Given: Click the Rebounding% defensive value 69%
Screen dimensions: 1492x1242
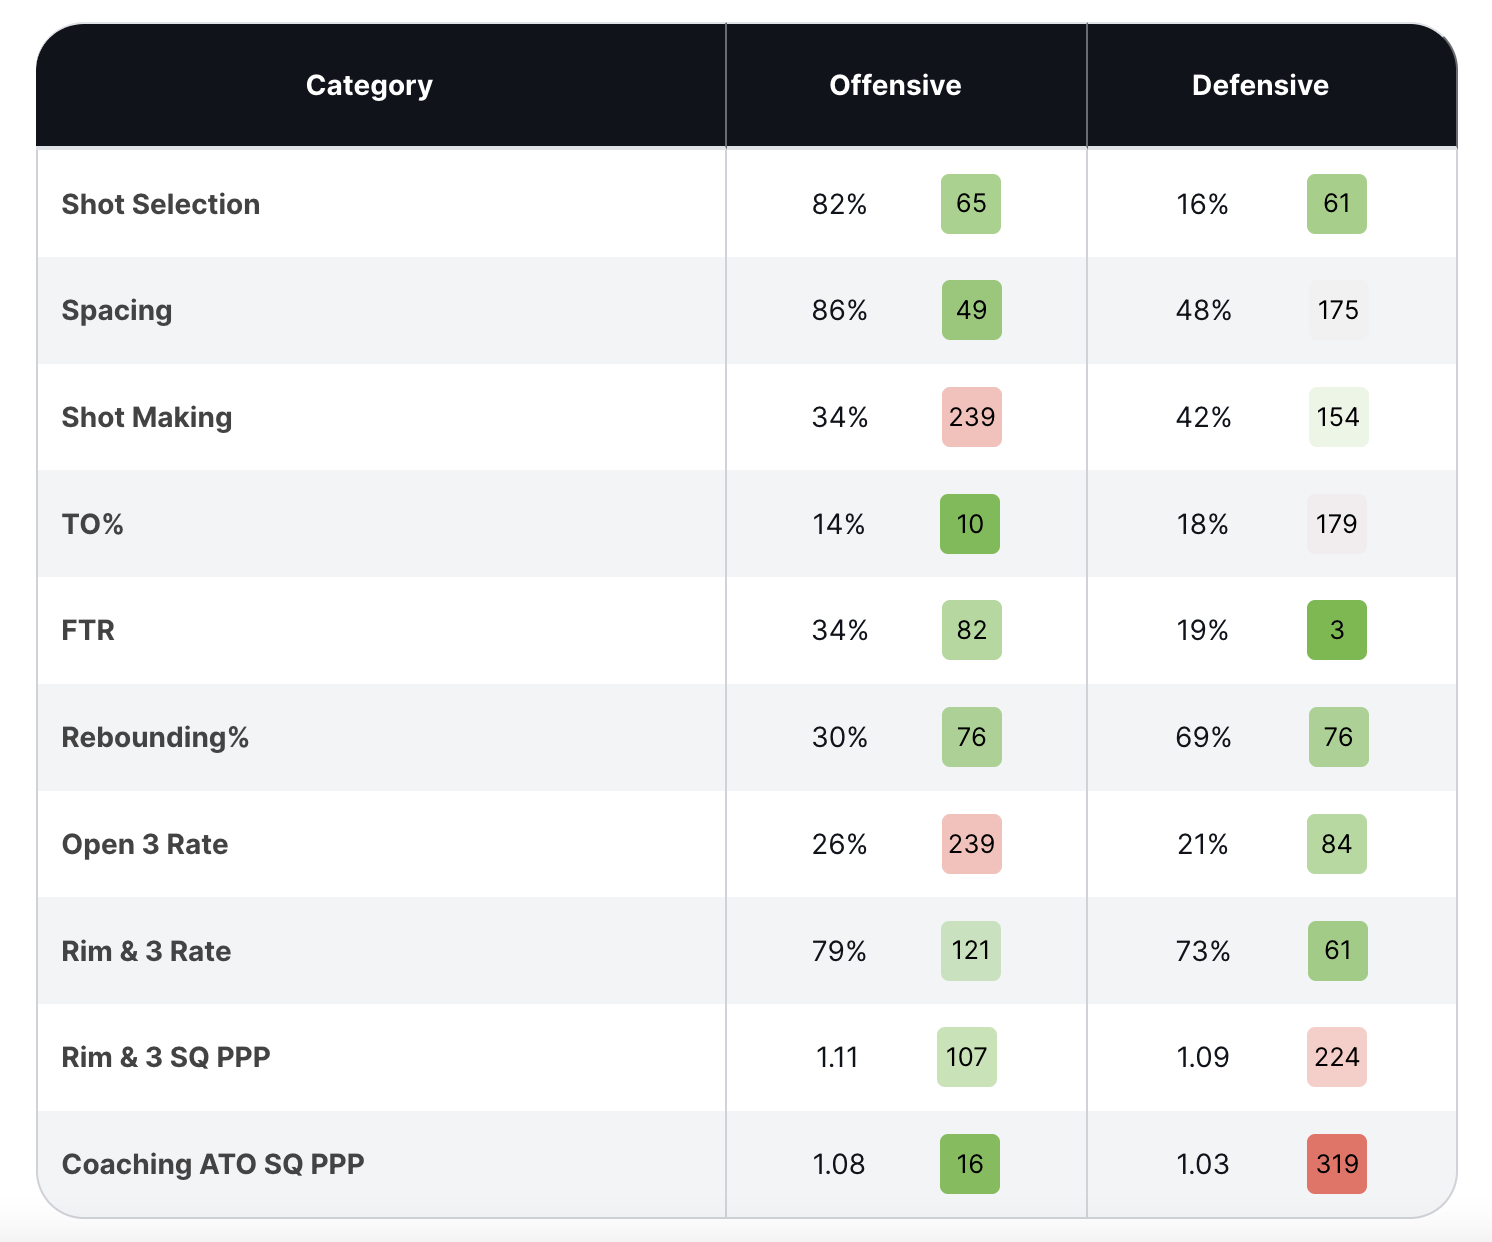Looking at the screenshot, I should [1203, 737].
